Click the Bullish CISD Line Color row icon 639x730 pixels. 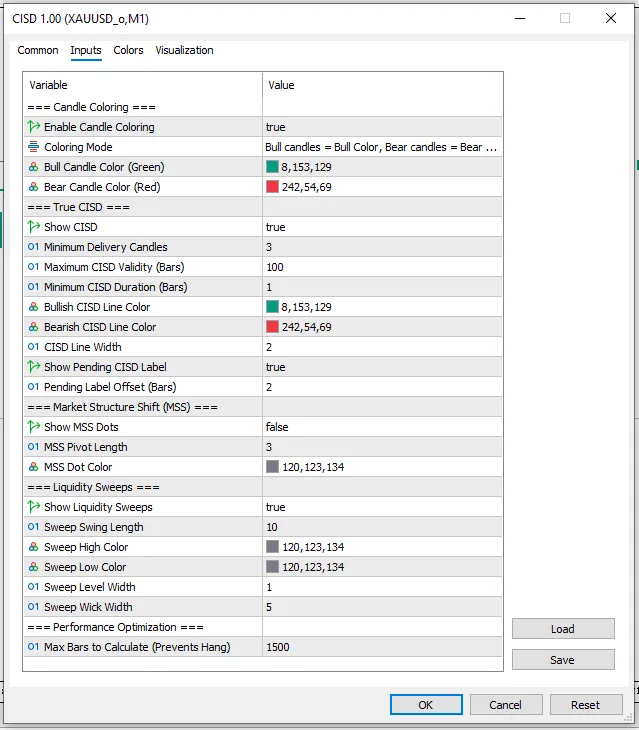pos(34,307)
